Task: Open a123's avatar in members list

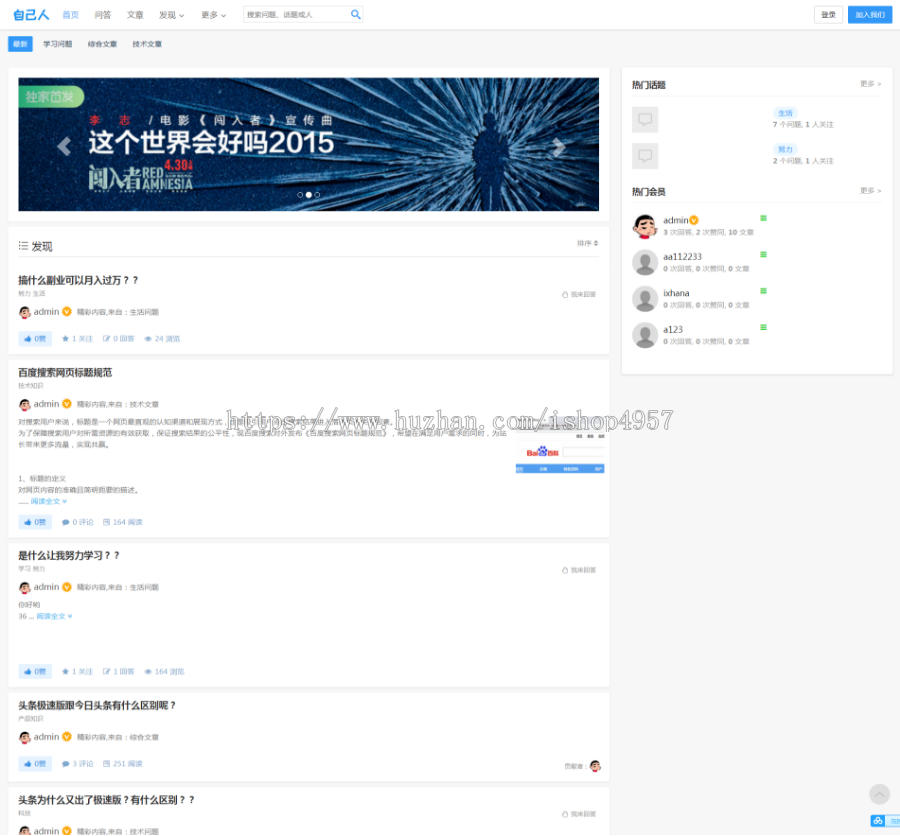Action: (x=645, y=335)
